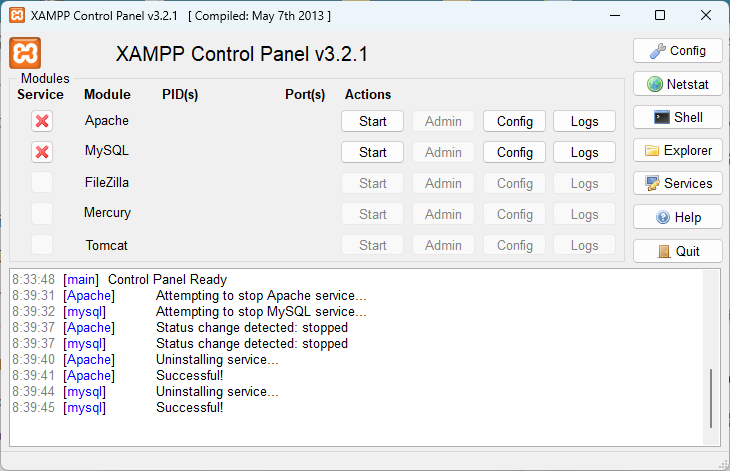Open the Help button
Viewport: 730px width, 471px height.
tap(677, 217)
